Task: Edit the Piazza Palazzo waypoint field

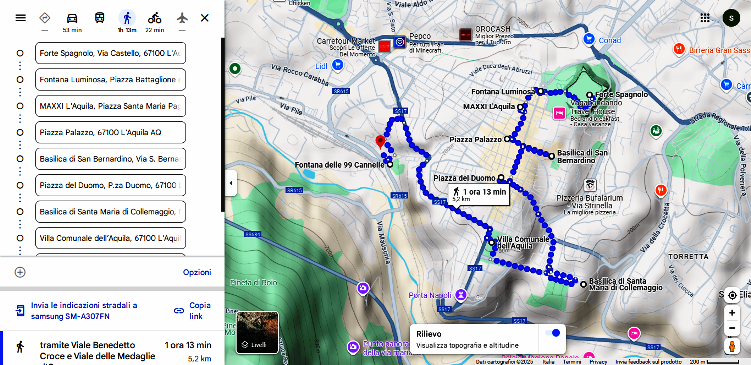Action: point(110,132)
